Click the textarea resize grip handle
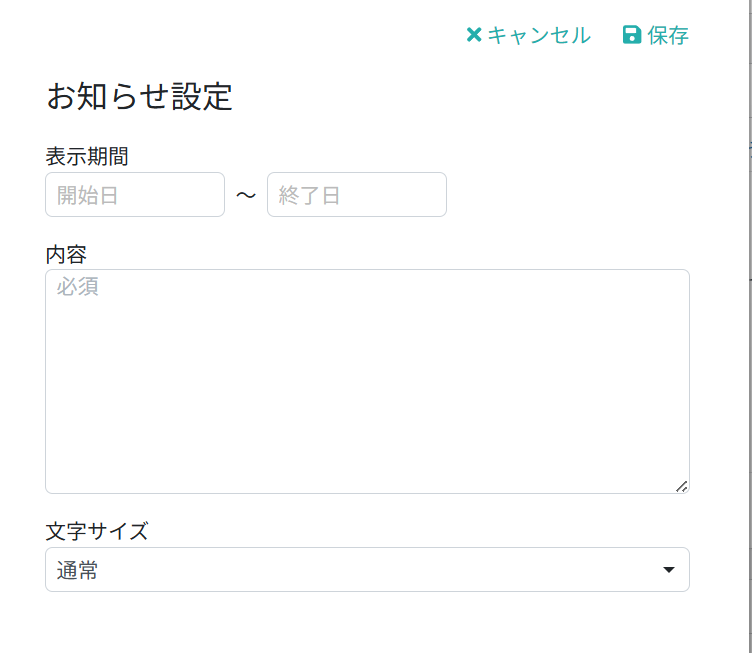752x653 pixels. click(x=682, y=486)
